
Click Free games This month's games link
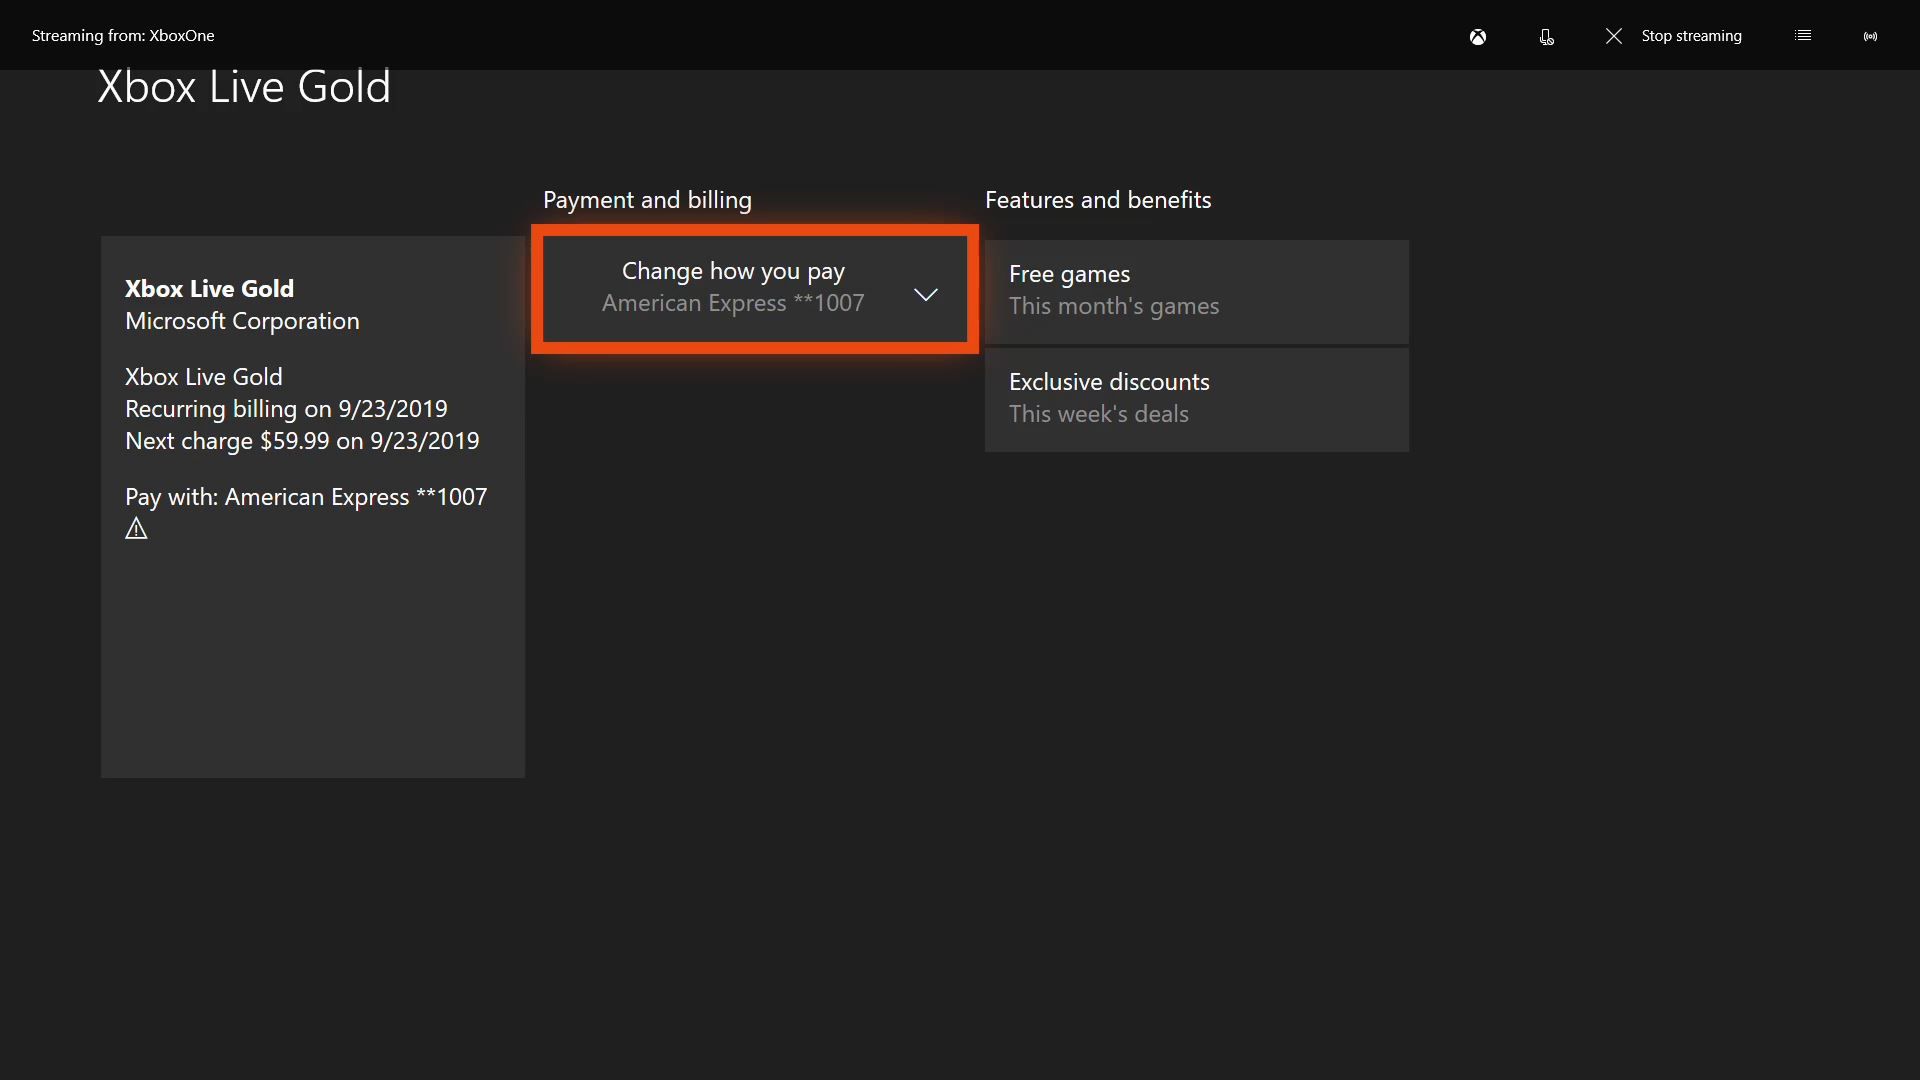pos(1196,289)
